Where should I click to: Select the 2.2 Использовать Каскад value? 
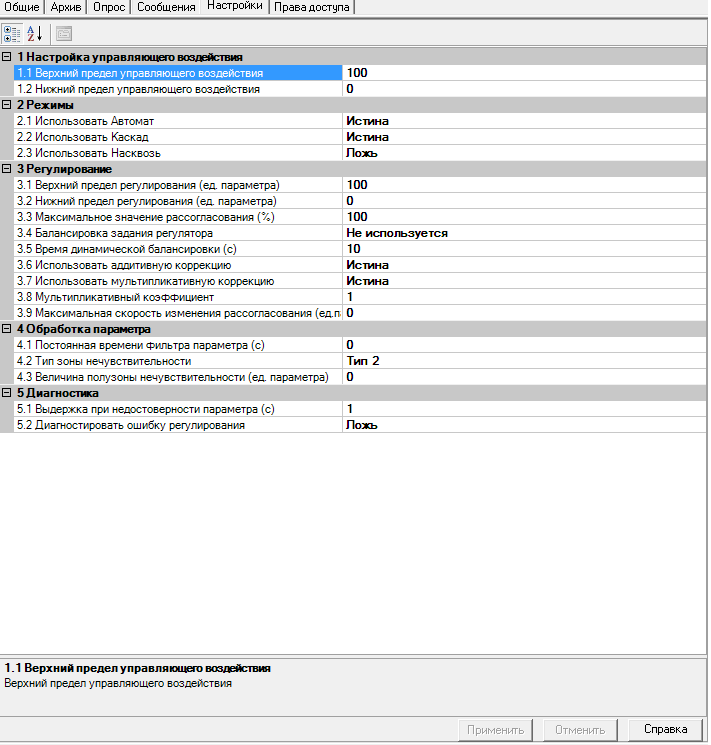point(524,137)
